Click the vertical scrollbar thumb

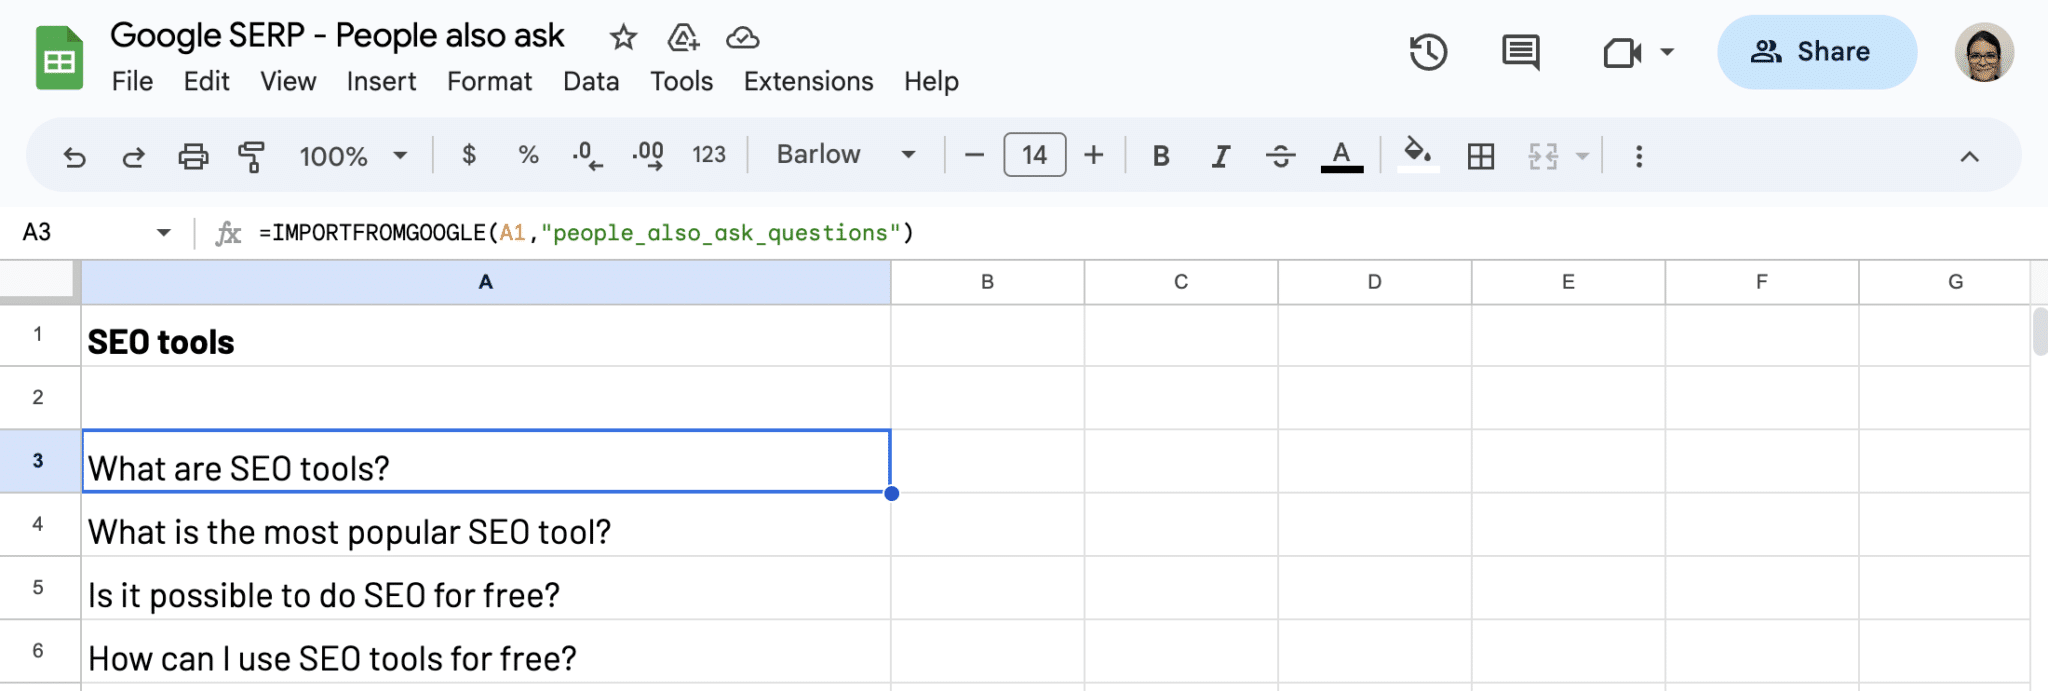[x=2040, y=332]
